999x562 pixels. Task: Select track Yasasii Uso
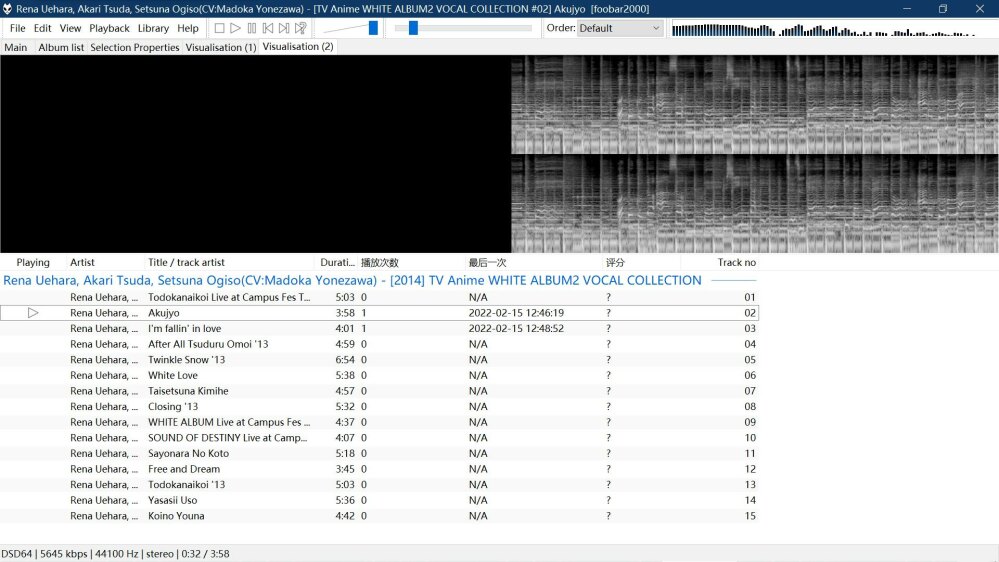pyautogui.click(x=379, y=500)
